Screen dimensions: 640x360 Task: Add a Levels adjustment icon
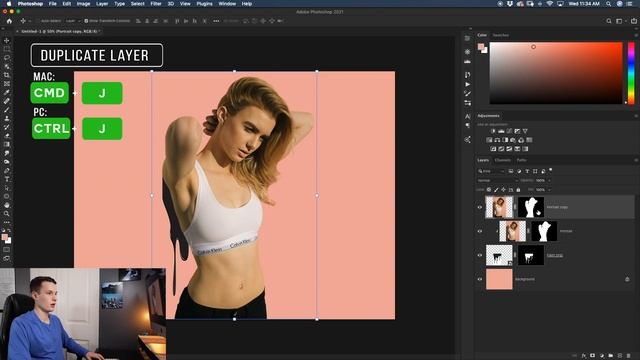tap(501, 131)
